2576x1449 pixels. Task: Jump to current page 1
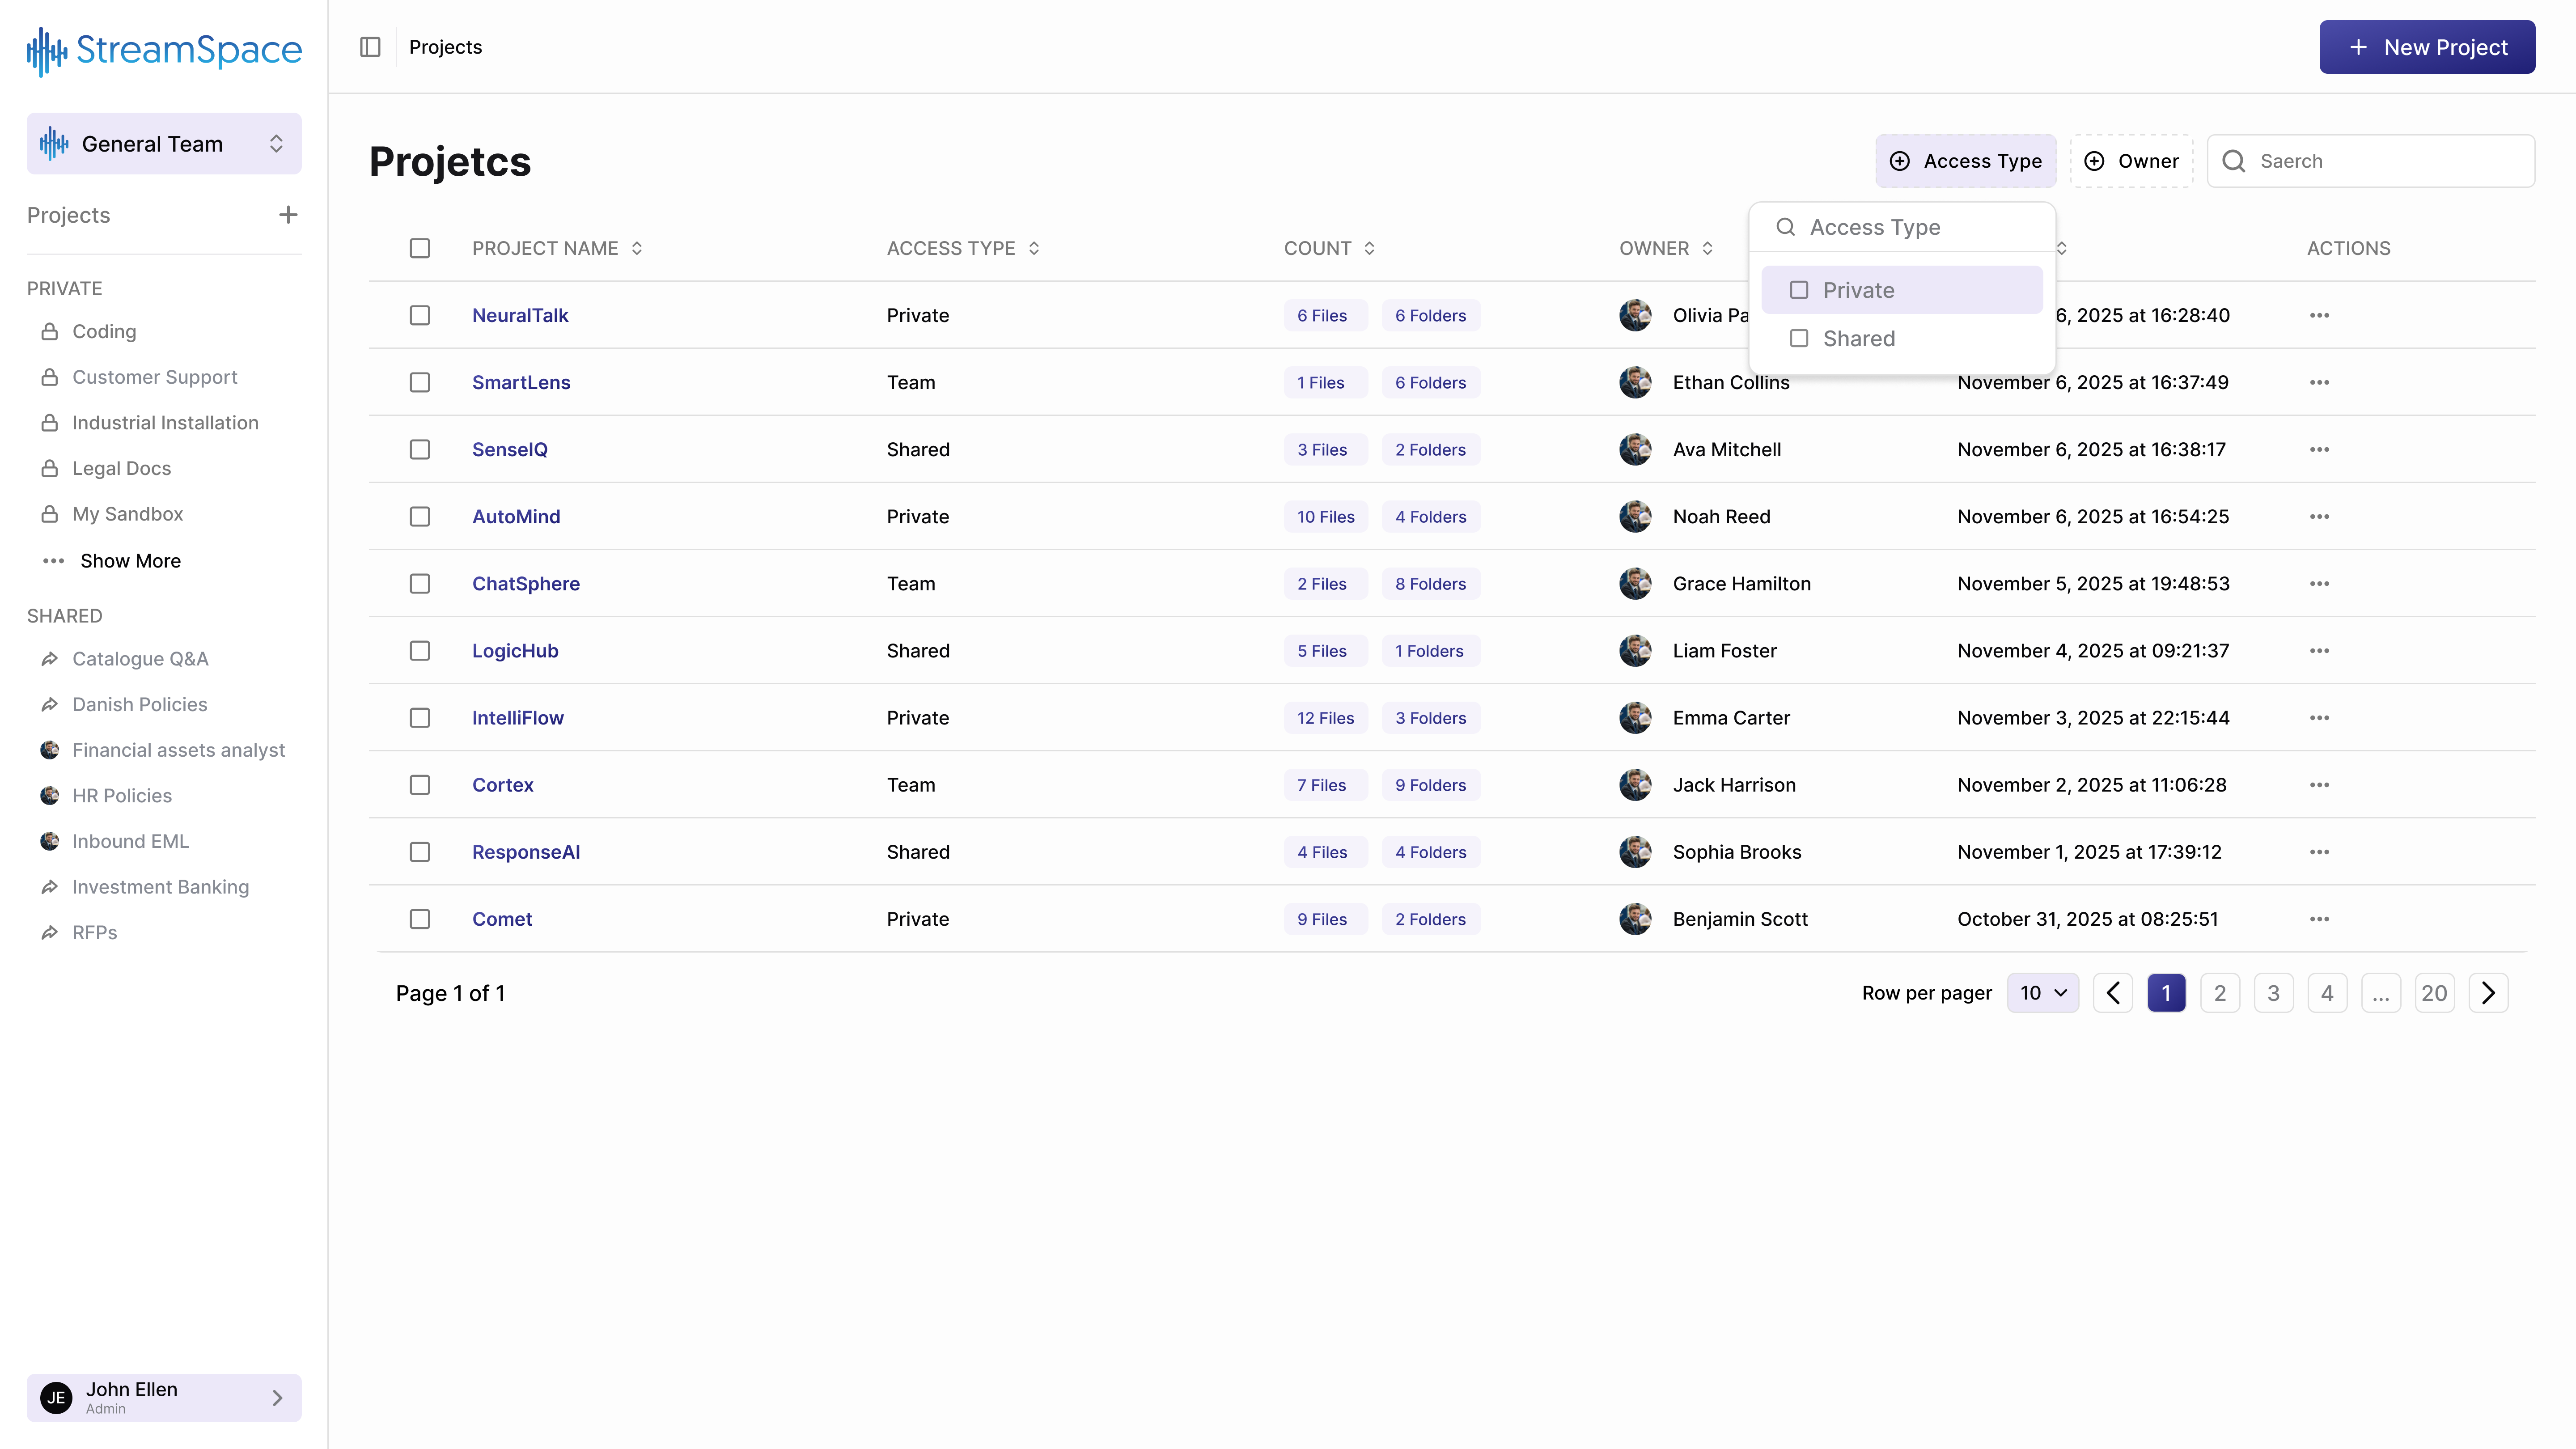click(2166, 993)
